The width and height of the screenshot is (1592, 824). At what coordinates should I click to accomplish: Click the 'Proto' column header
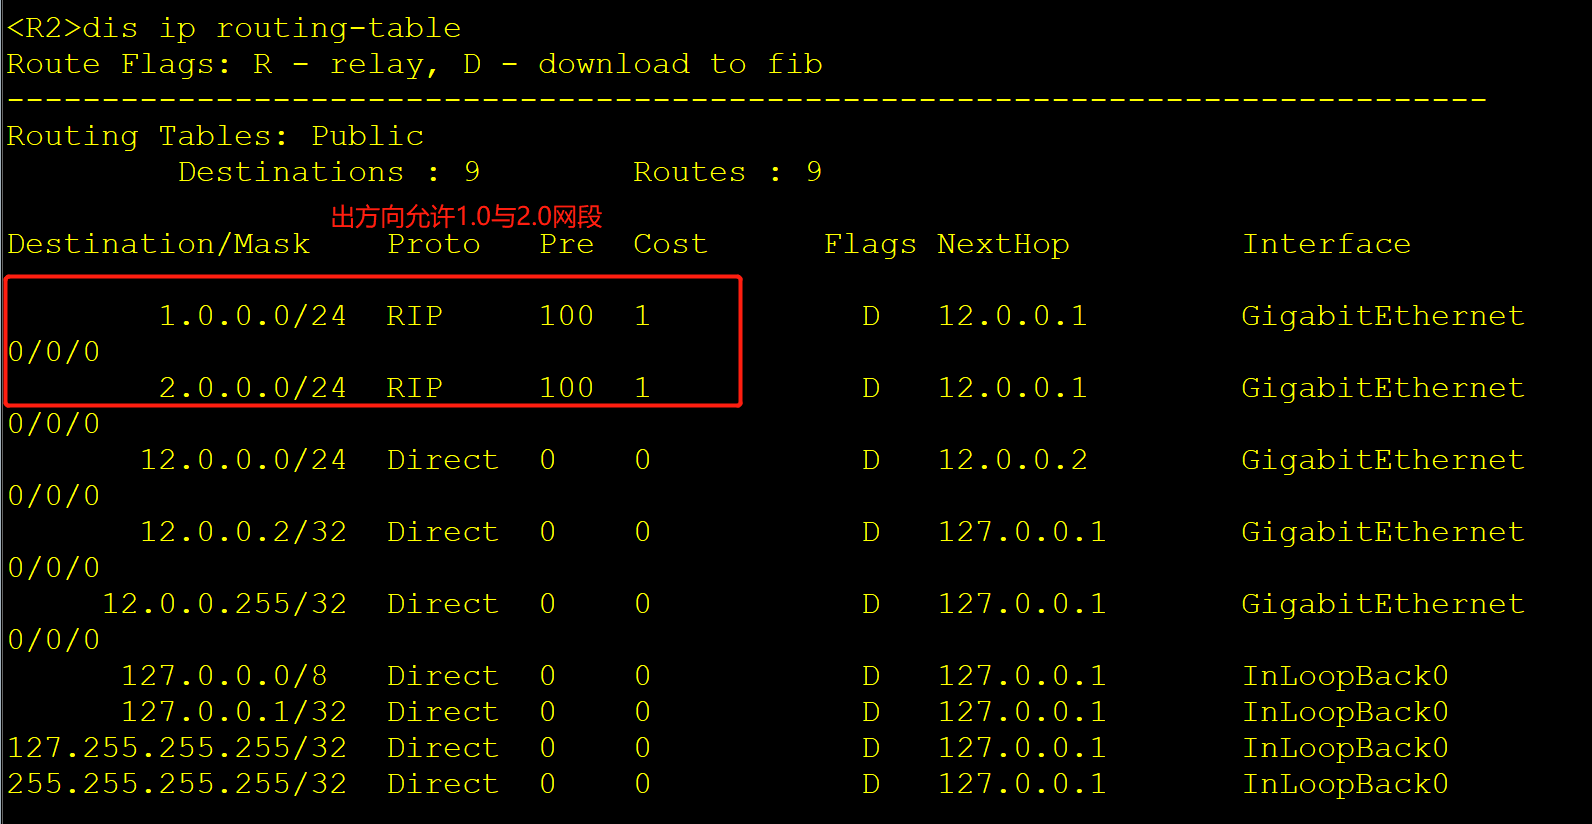(x=434, y=244)
